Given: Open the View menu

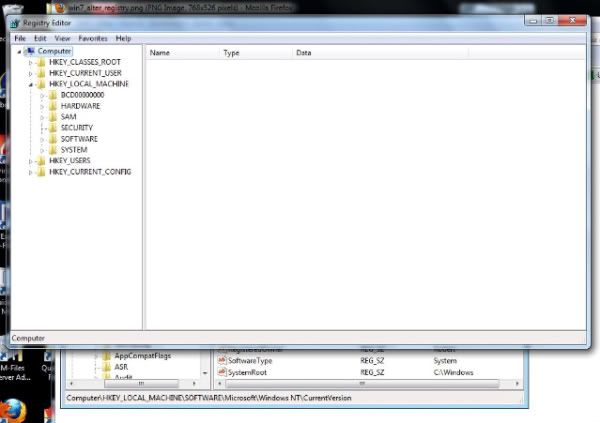Looking at the screenshot, I should 62,38.
